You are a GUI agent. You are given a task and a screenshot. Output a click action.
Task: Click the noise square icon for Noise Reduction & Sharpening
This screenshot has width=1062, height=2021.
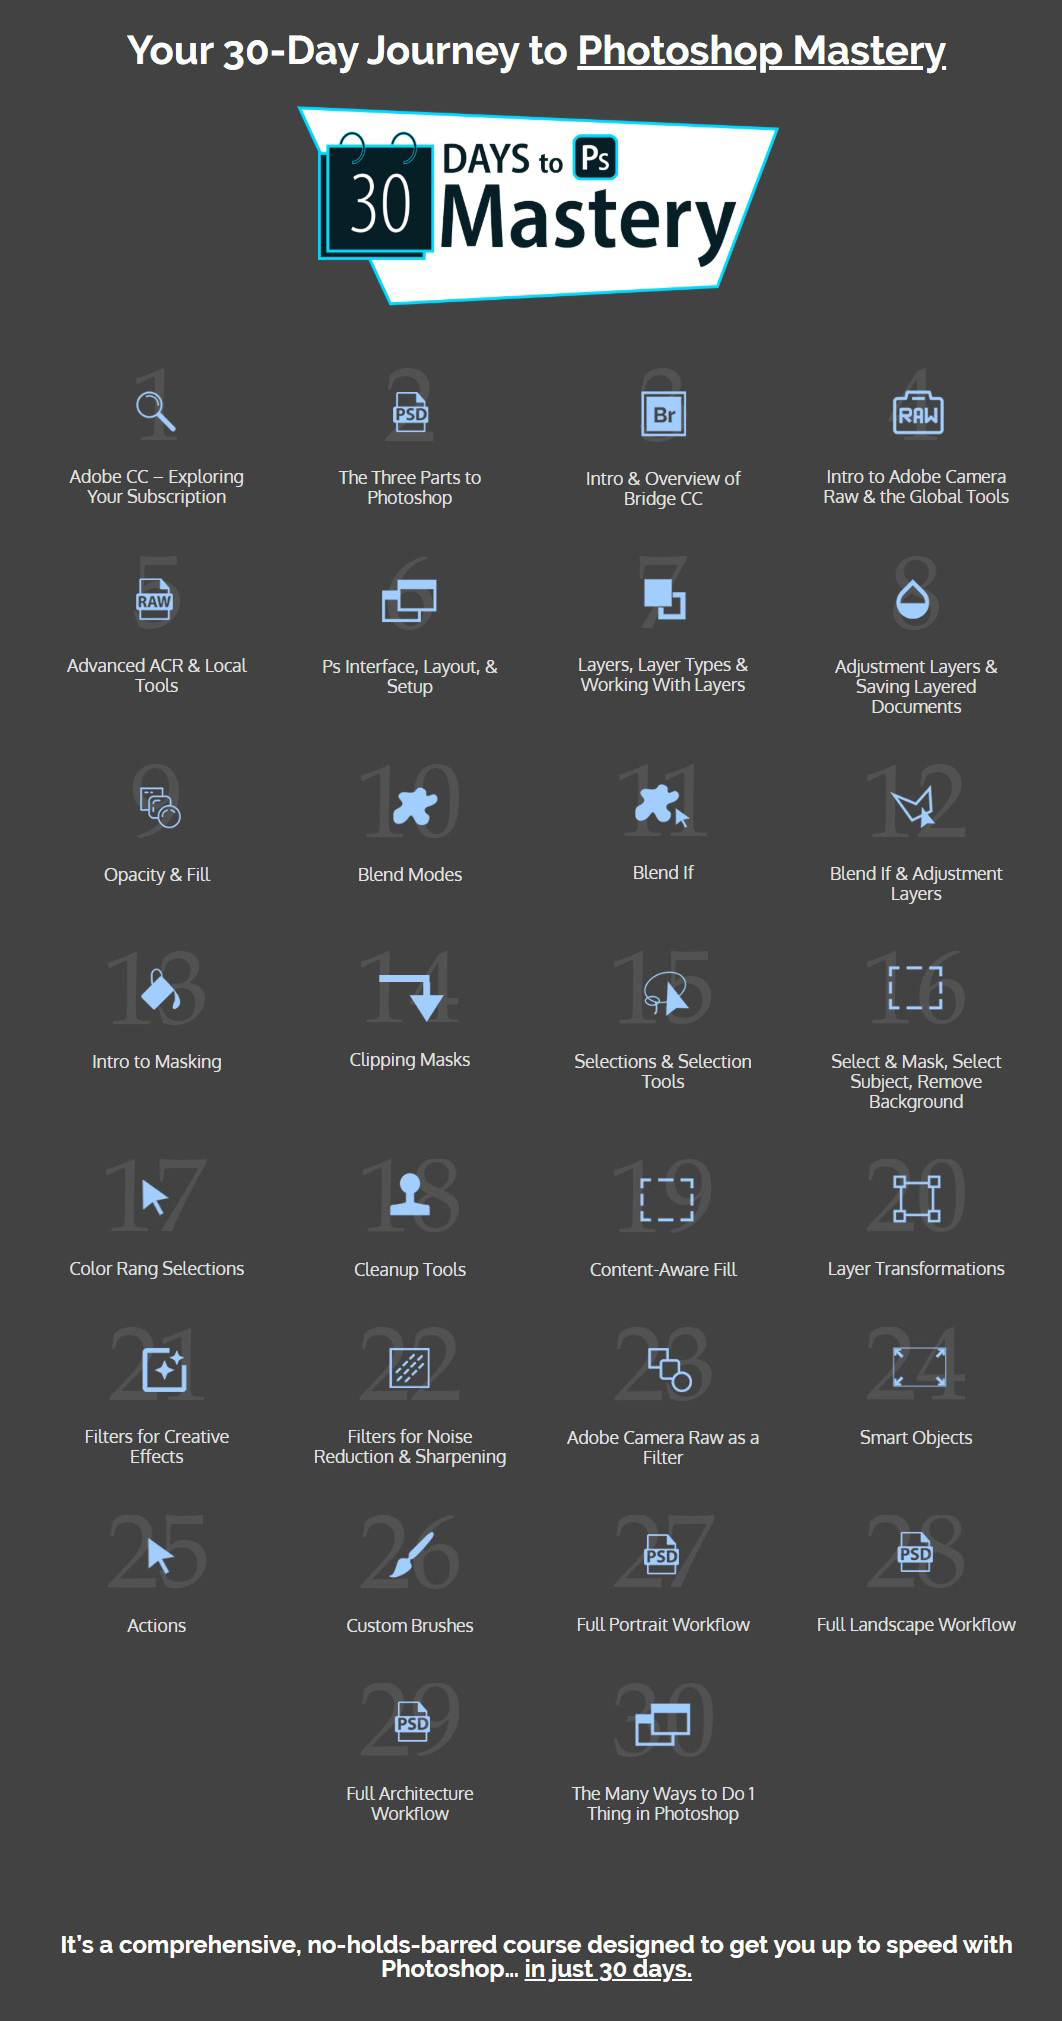tap(409, 1367)
